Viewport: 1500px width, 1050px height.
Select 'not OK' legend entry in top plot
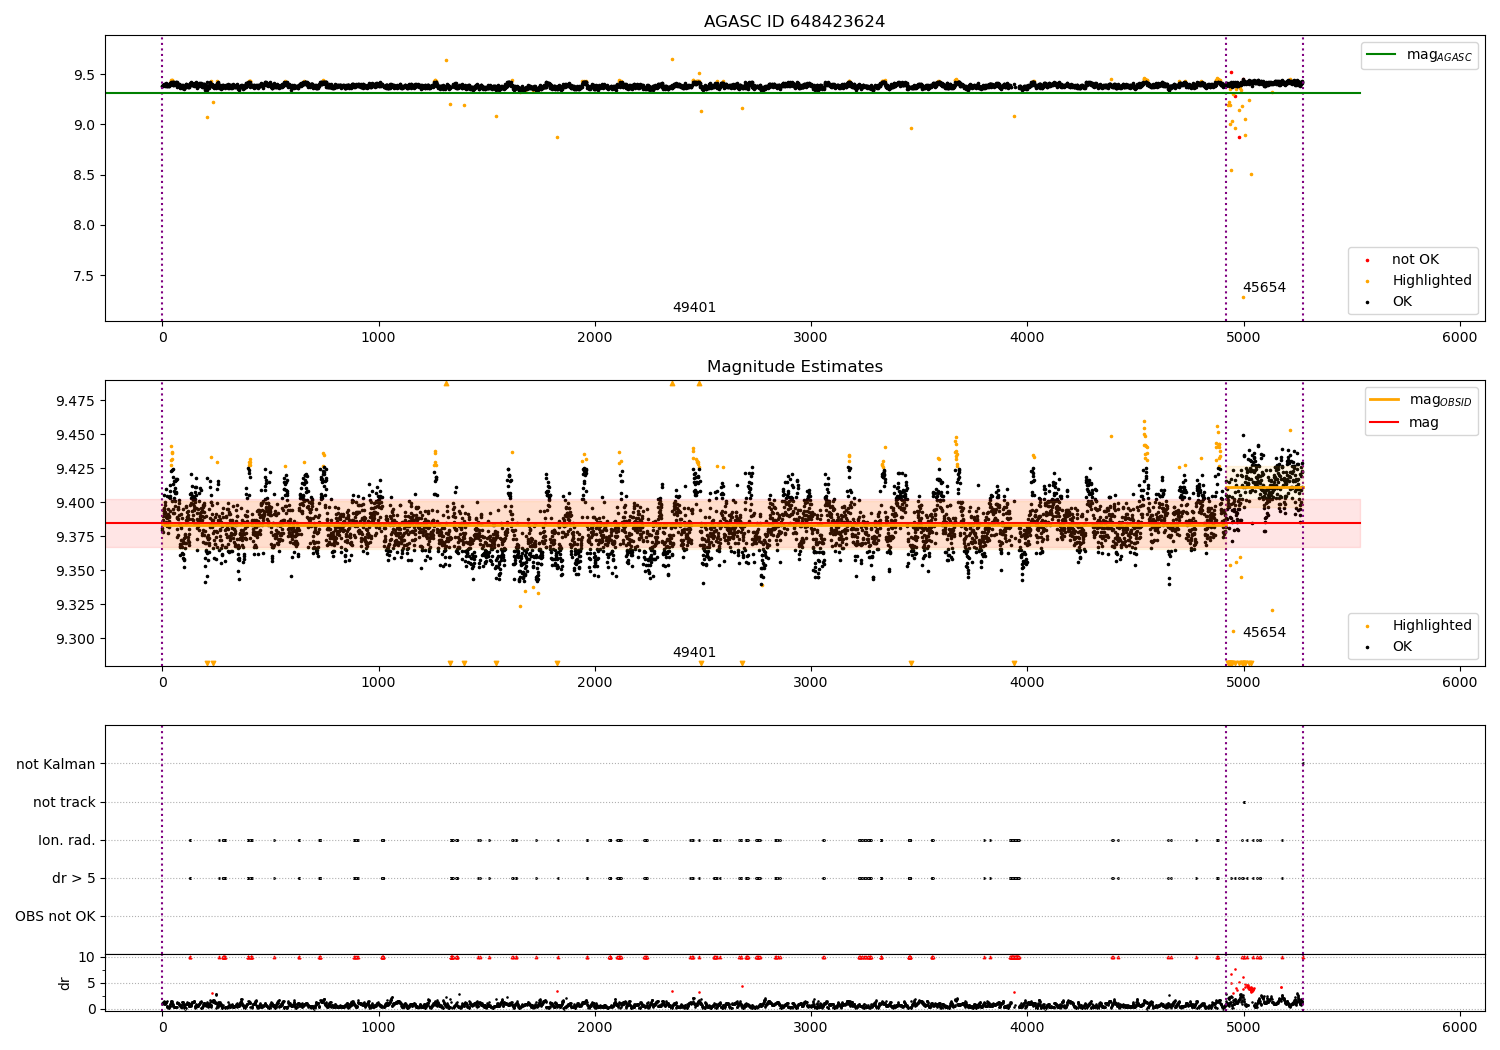coord(1415,260)
